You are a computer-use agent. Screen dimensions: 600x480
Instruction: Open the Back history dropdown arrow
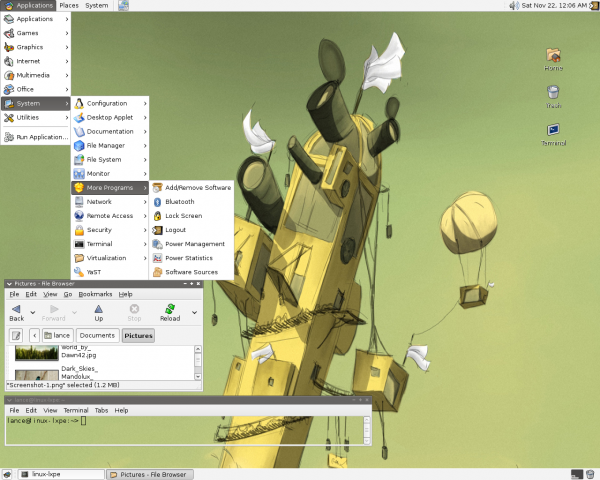click(x=33, y=312)
